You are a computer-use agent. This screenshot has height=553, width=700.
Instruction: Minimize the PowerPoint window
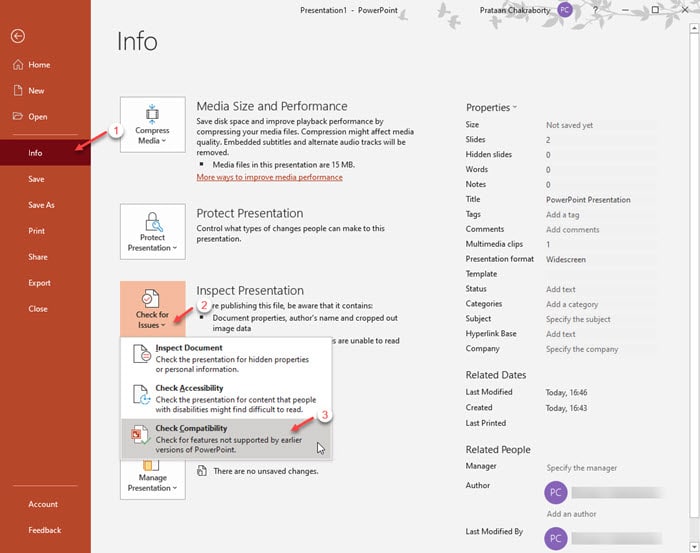coord(625,9)
